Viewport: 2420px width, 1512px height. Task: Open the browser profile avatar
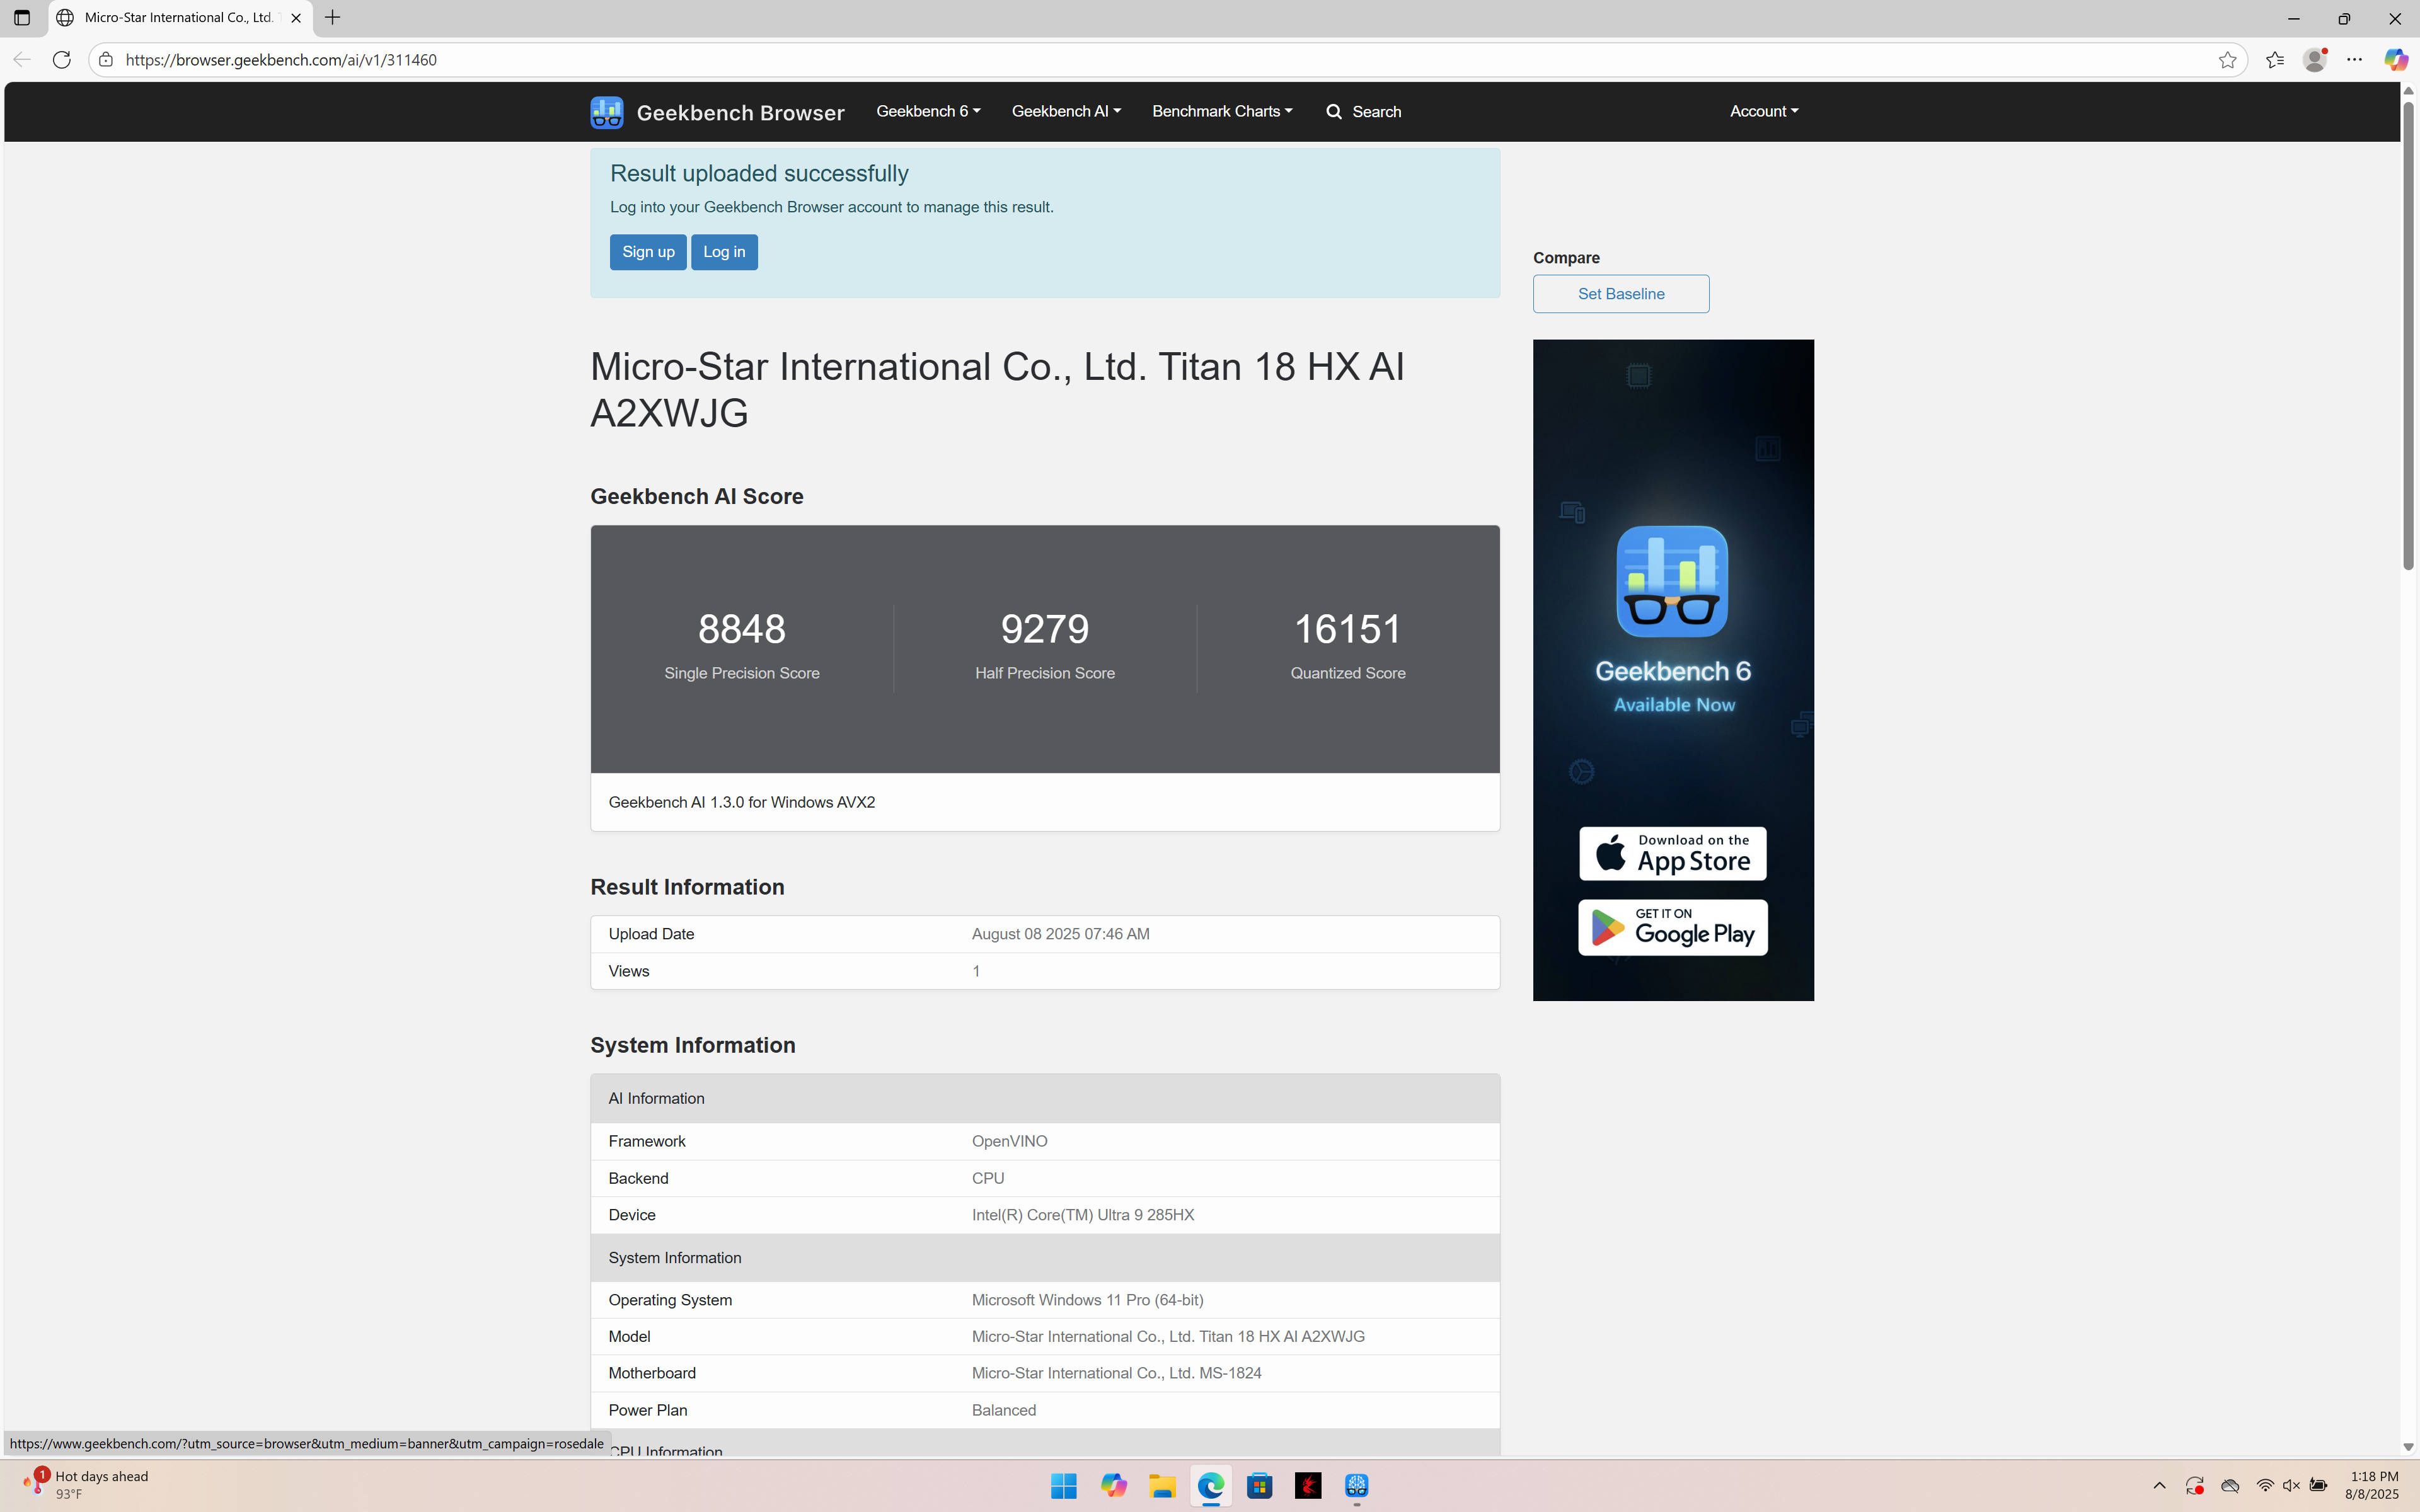tap(2315, 60)
